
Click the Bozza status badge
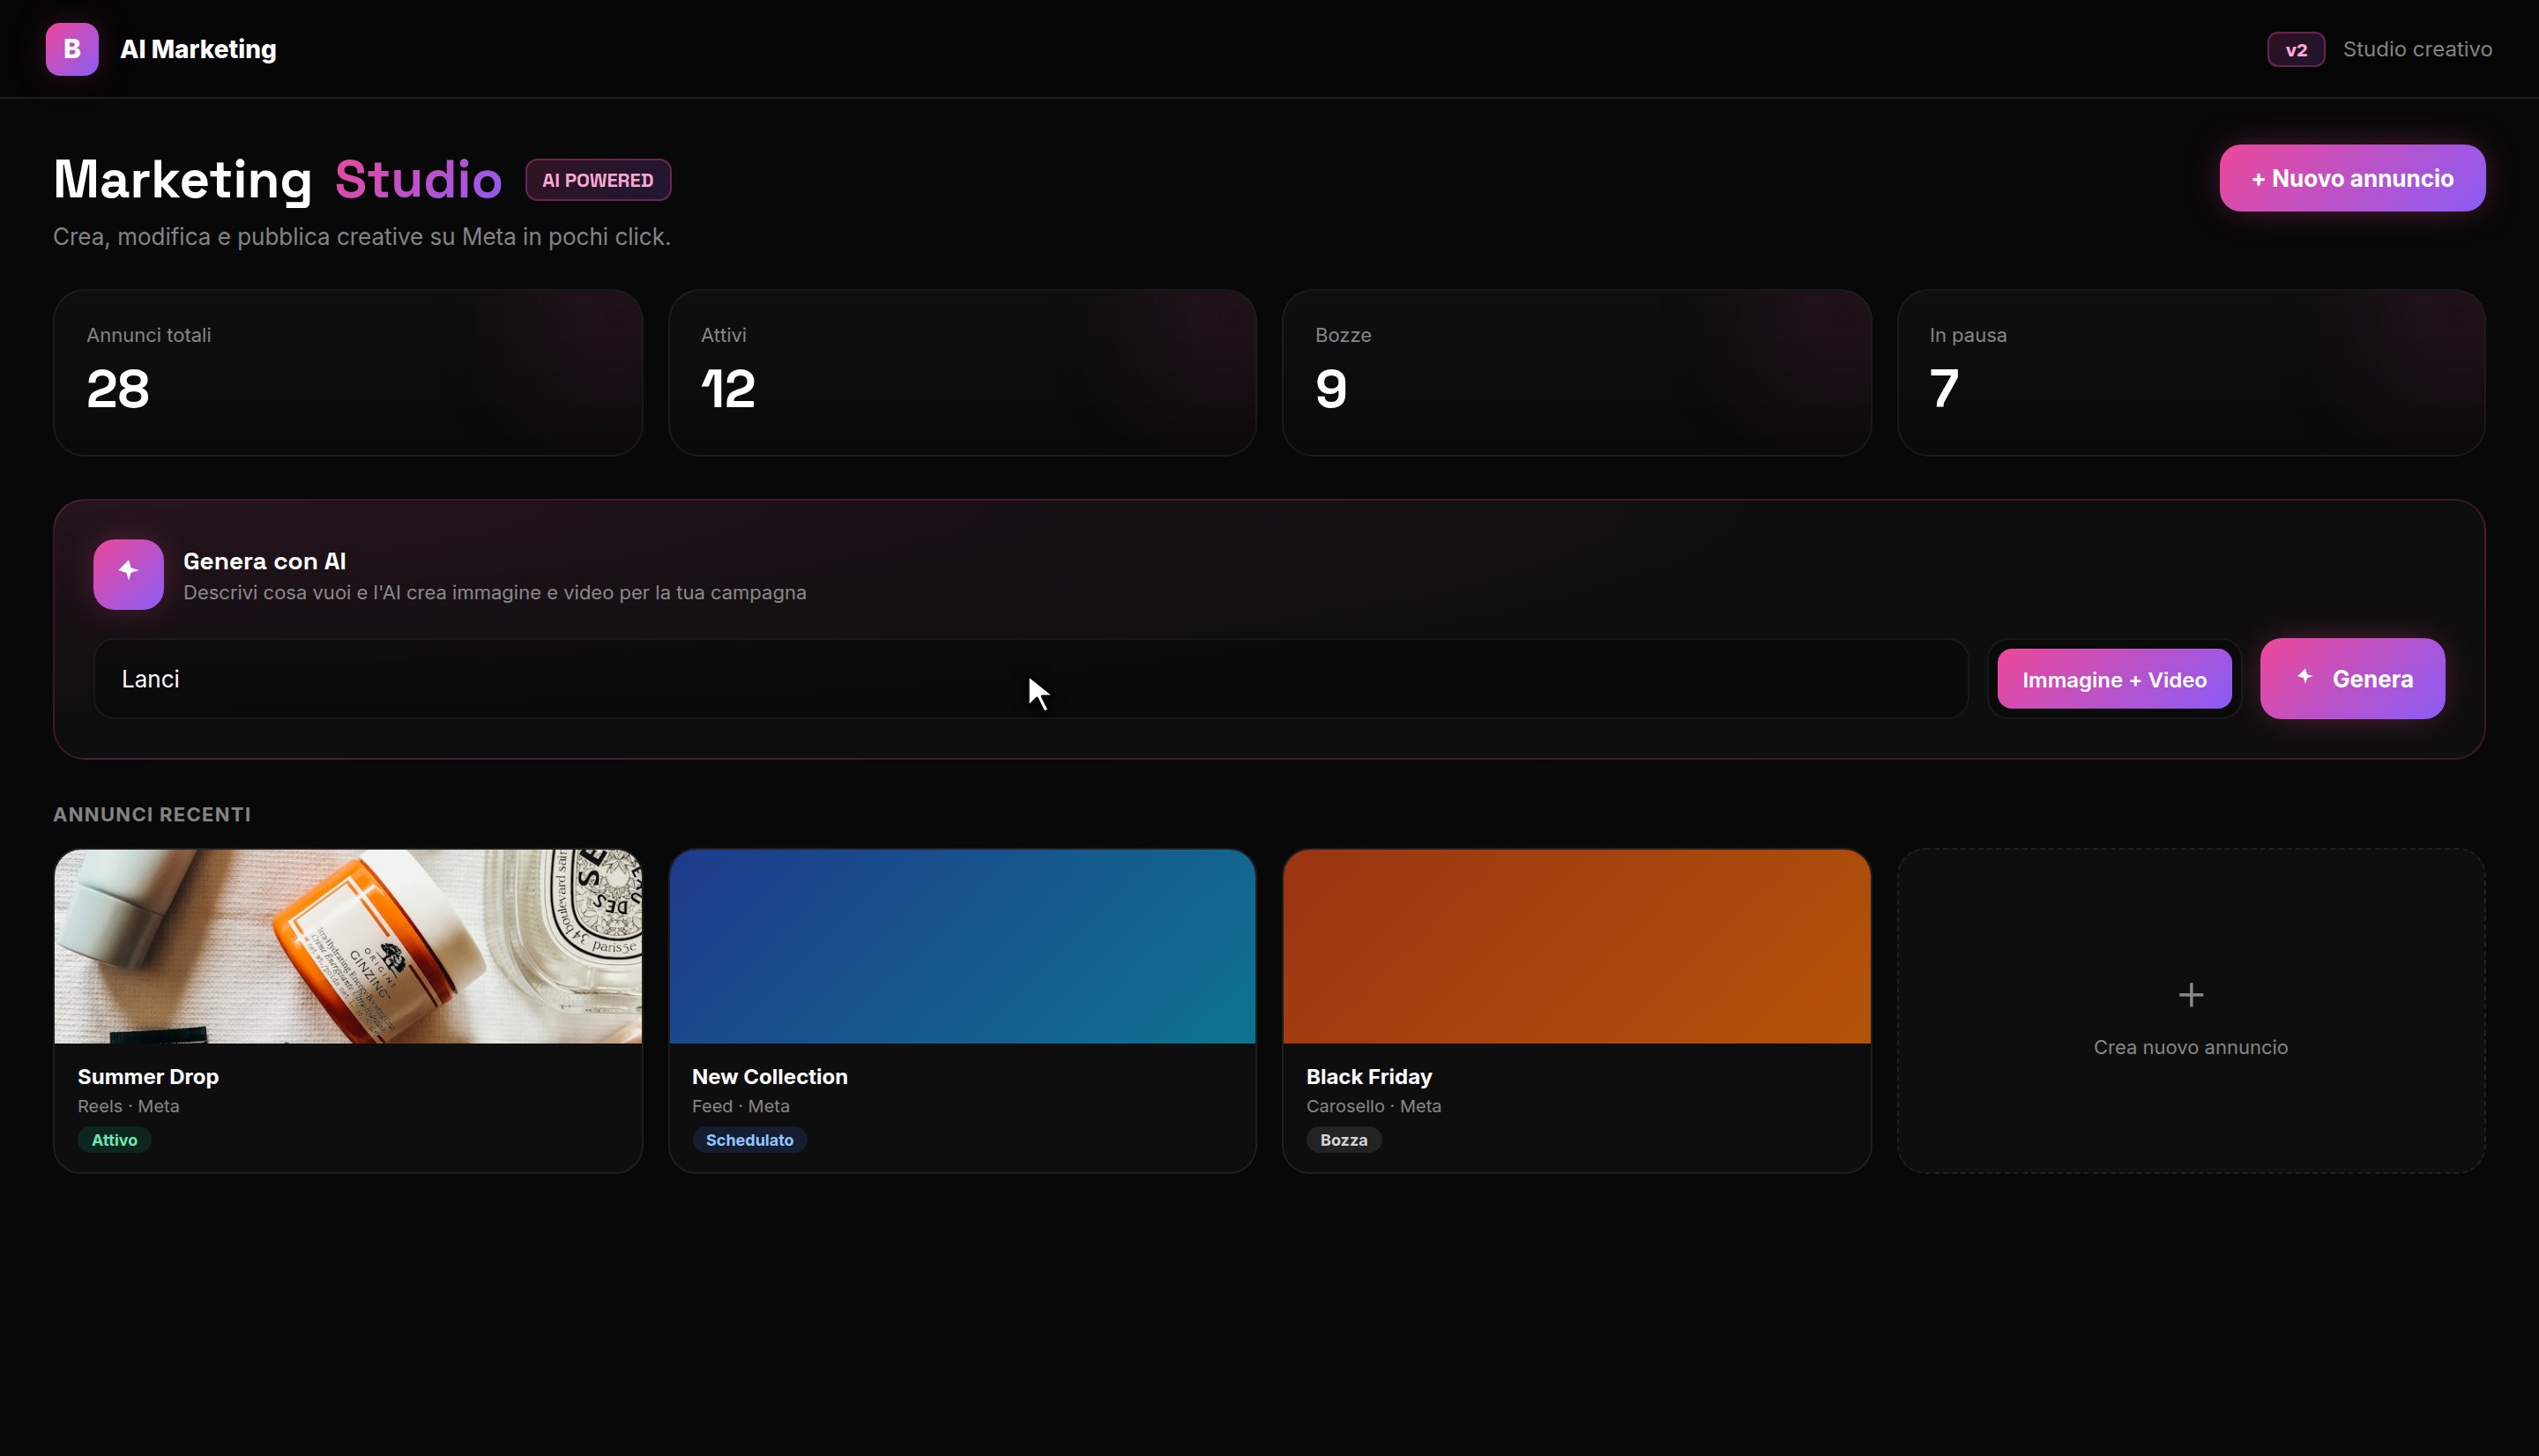pyautogui.click(x=1343, y=1140)
